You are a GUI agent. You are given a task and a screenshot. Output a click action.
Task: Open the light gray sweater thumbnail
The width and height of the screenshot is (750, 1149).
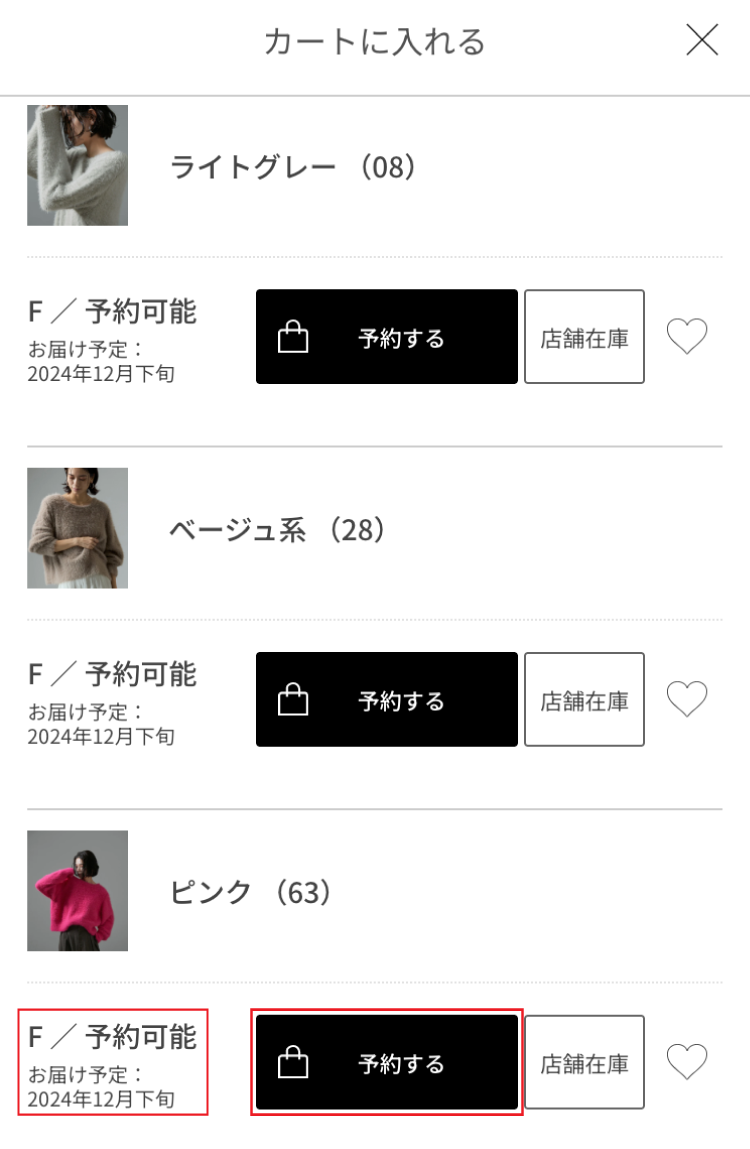coord(77,165)
